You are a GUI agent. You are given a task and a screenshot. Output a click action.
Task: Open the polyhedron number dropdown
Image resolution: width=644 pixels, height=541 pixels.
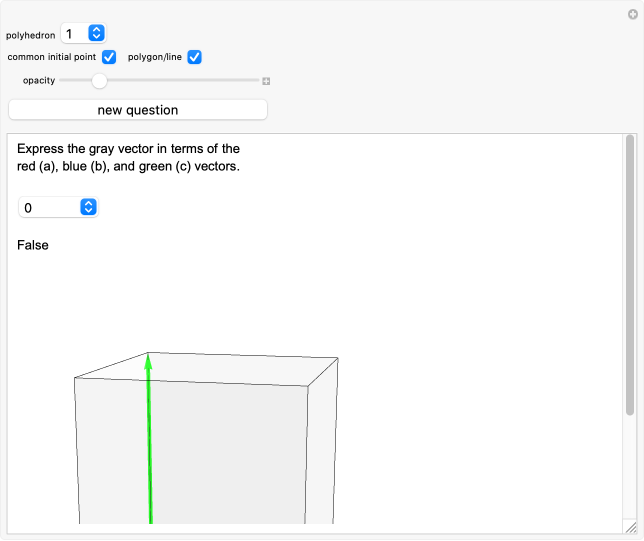click(x=83, y=34)
